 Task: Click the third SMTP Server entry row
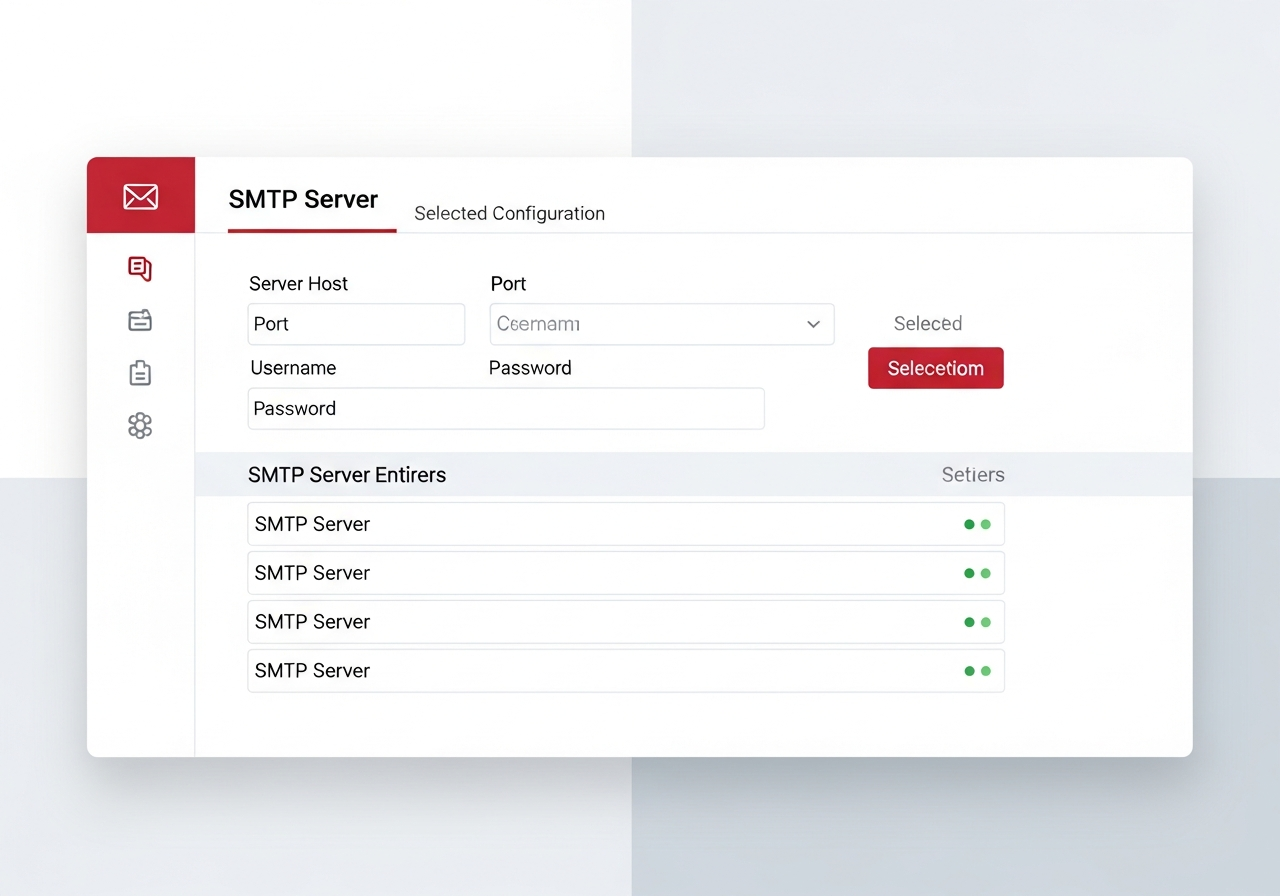coord(625,621)
